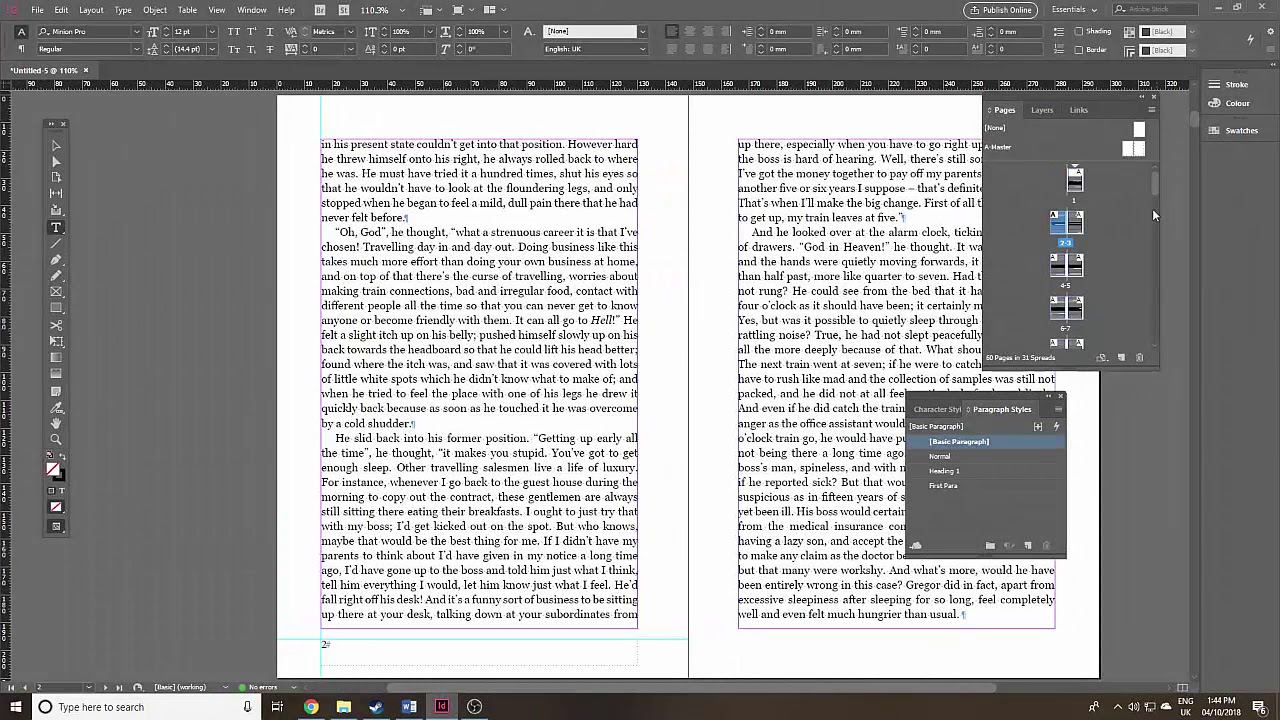The image size is (1280, 720).
Task: Select the Rectangle Frame tool
Action: [56, 292]
